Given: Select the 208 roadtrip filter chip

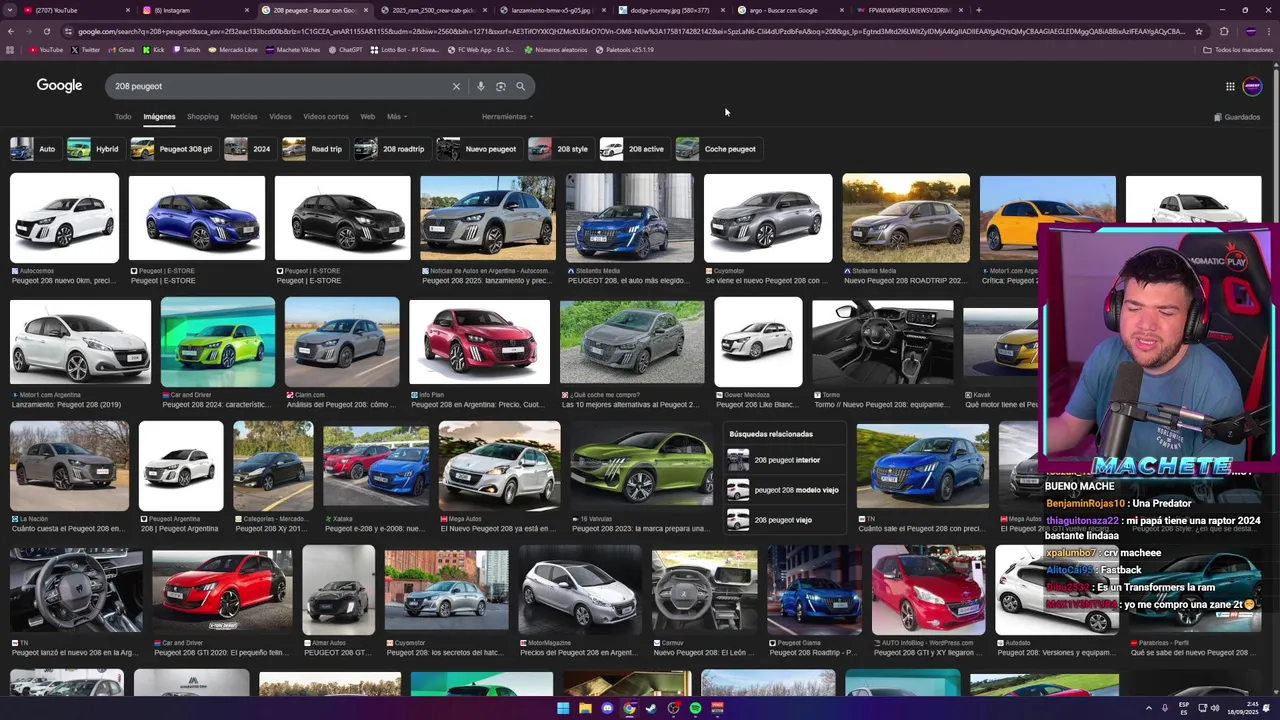Looking at the screenshot, I should coord(391,149).
